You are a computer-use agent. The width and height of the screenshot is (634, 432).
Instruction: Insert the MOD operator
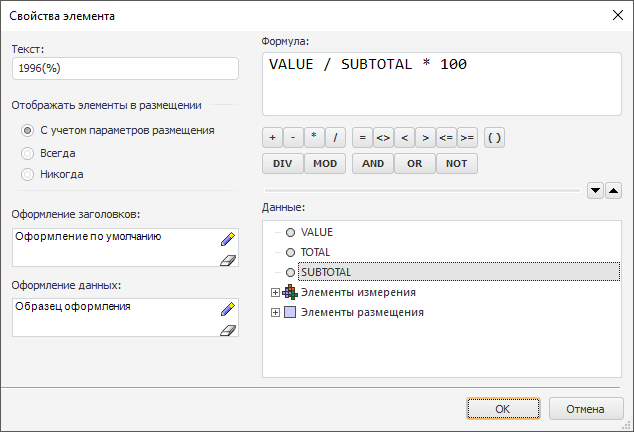[x=325, y=164]
